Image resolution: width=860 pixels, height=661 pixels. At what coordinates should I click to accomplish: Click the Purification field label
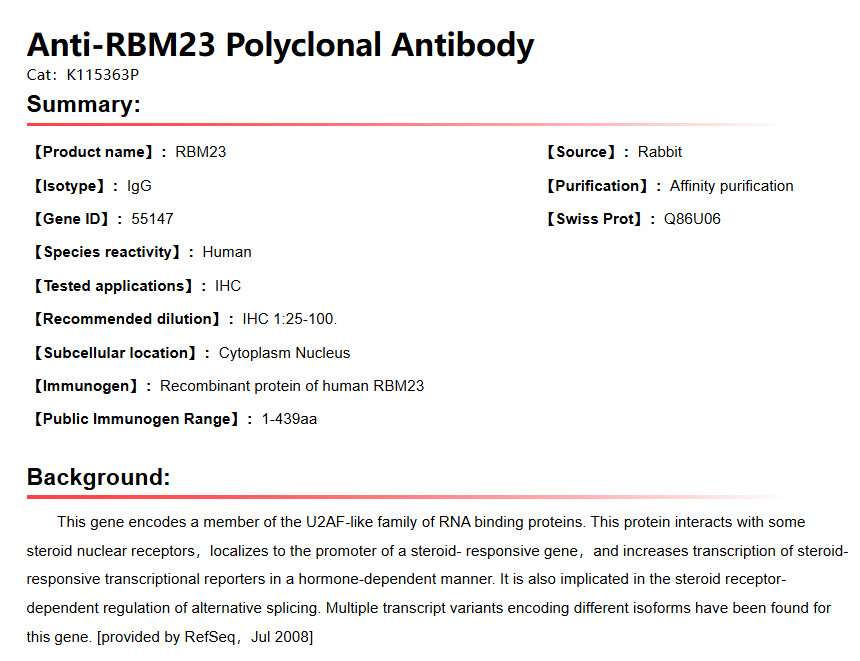point(596,186)
